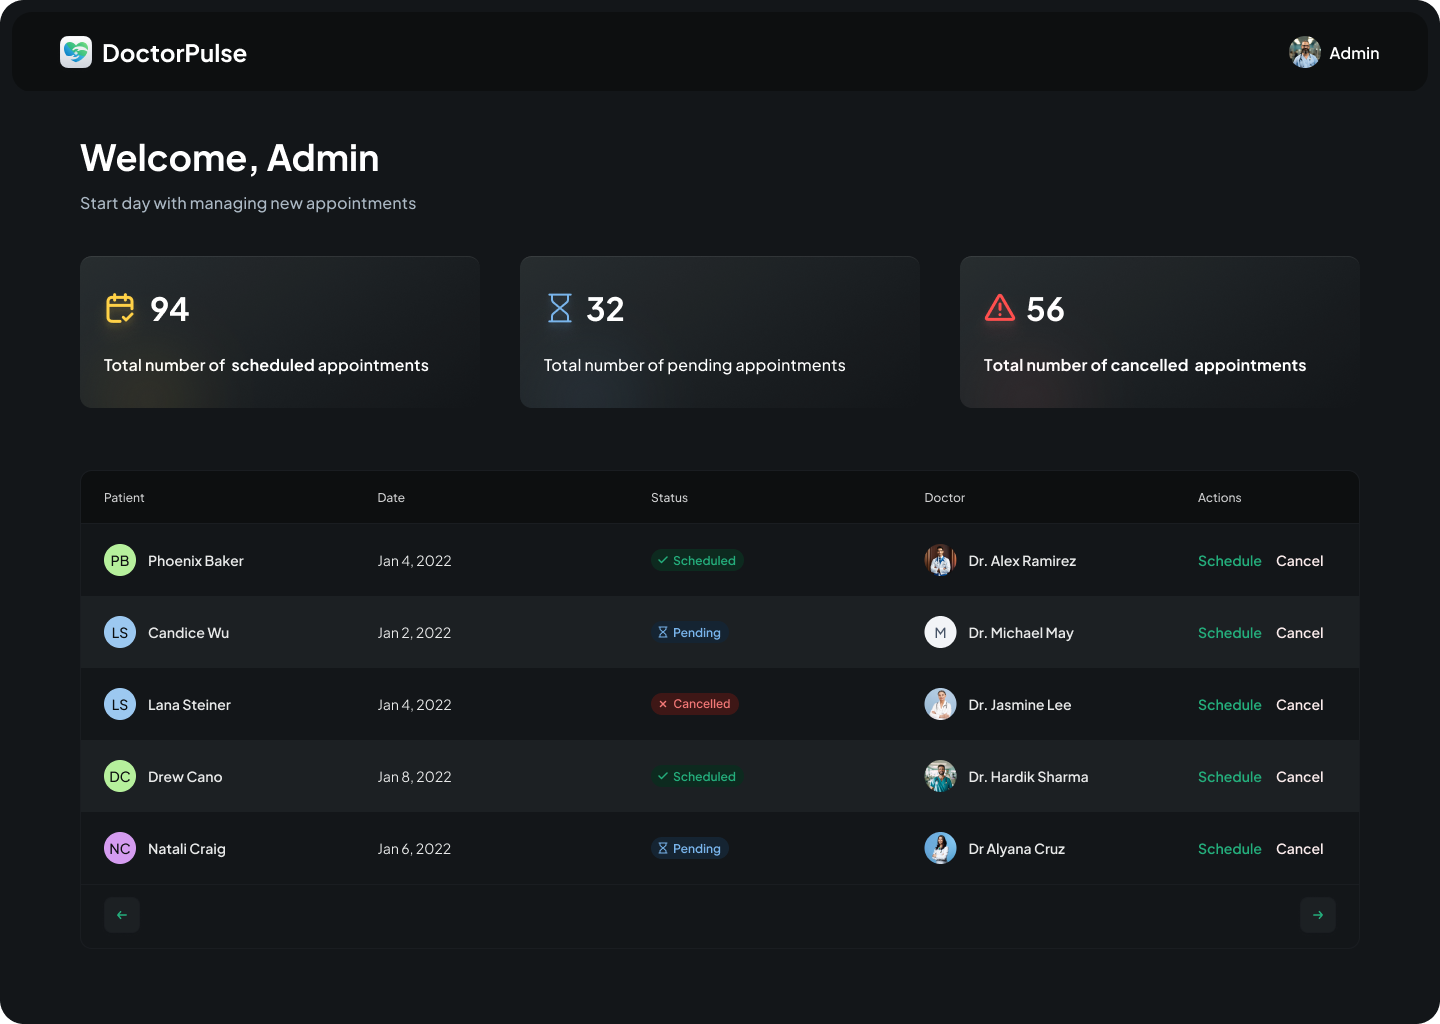Schedule Phoenix Baker's appointment
This screenshot has width=1440, height=1024.
click(x=1229, y=561)
